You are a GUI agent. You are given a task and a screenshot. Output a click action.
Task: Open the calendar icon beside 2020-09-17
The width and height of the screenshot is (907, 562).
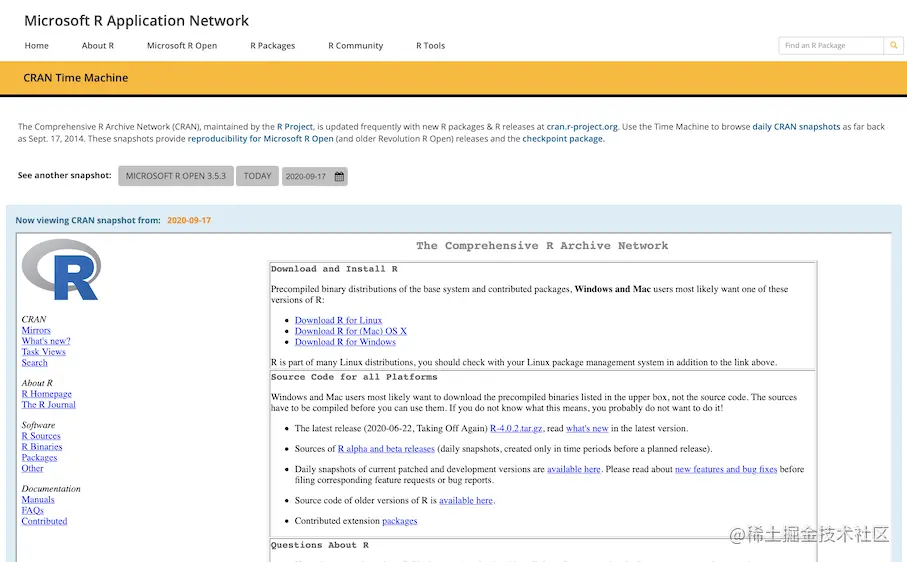[340, 176]
